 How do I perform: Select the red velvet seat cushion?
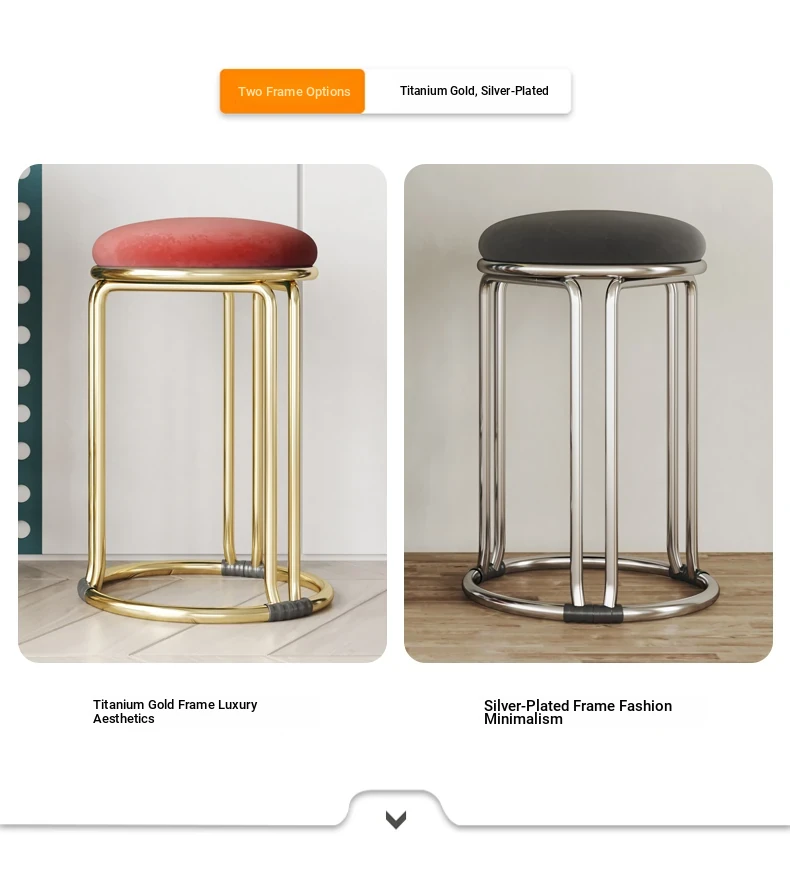[x=204, y=242]
